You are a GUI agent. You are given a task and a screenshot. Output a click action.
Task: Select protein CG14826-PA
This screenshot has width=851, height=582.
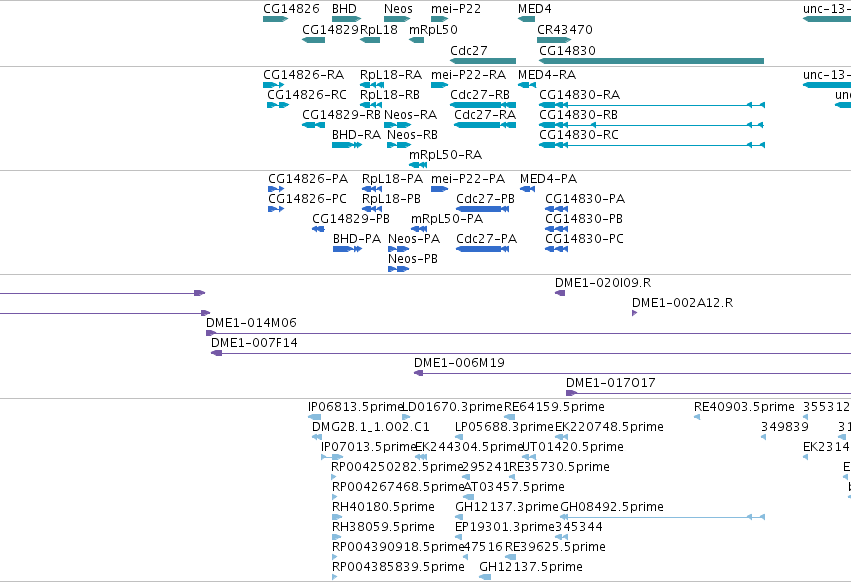tap(308, 179)
